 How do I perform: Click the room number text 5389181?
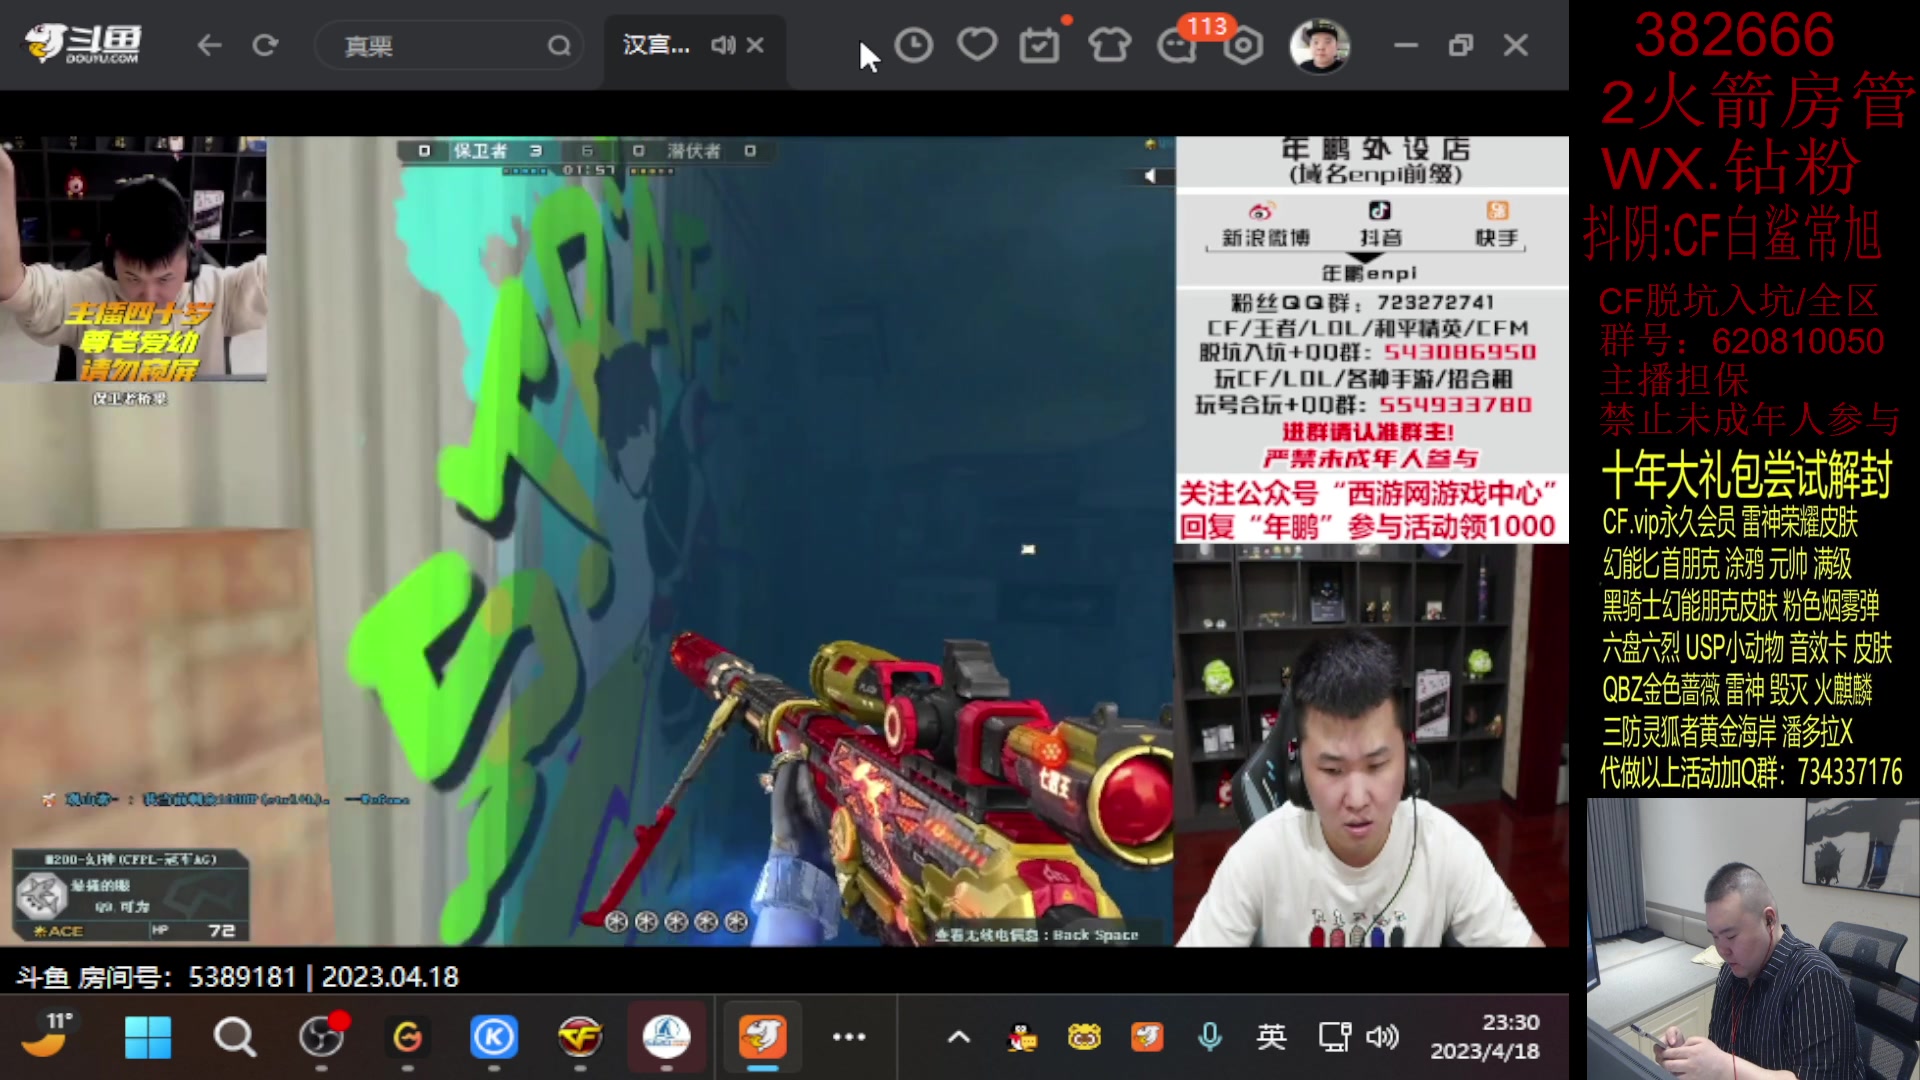pos(242,977)
